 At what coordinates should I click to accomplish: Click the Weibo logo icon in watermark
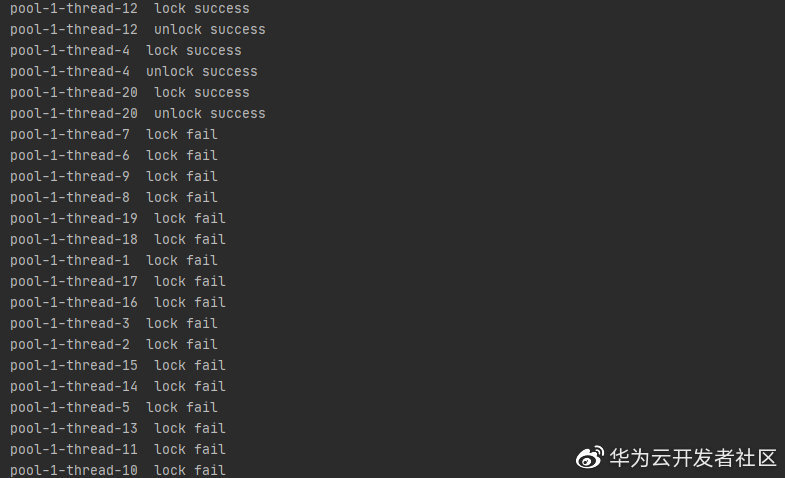pyautogui.click(x=590, y=457)
